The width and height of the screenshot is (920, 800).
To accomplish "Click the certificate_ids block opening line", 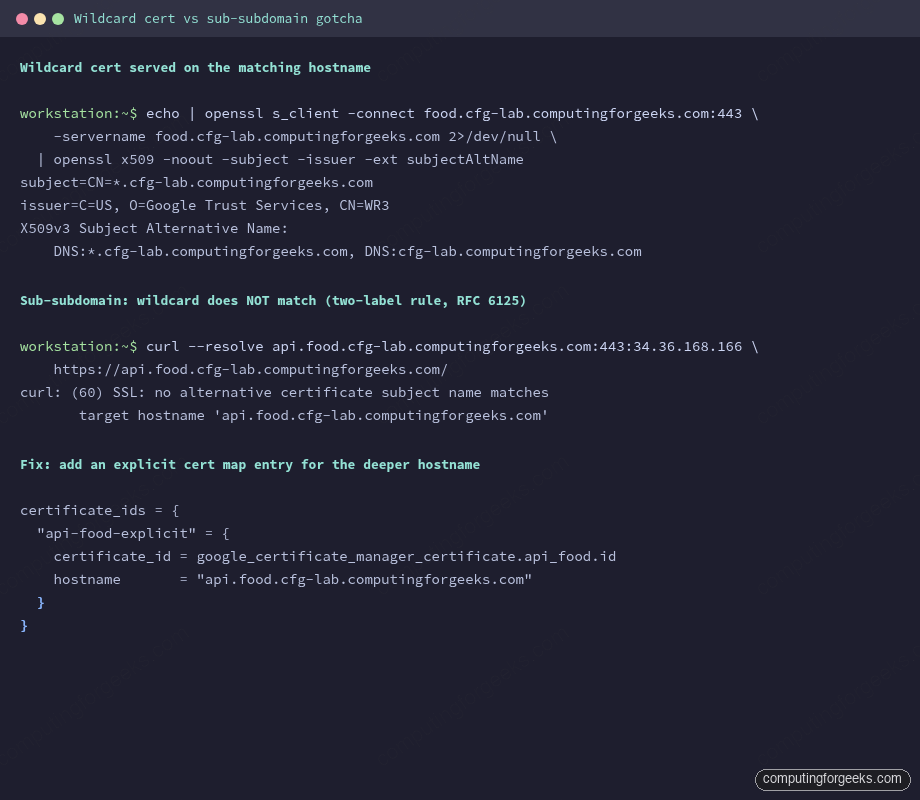I will (x=100, y=510).
